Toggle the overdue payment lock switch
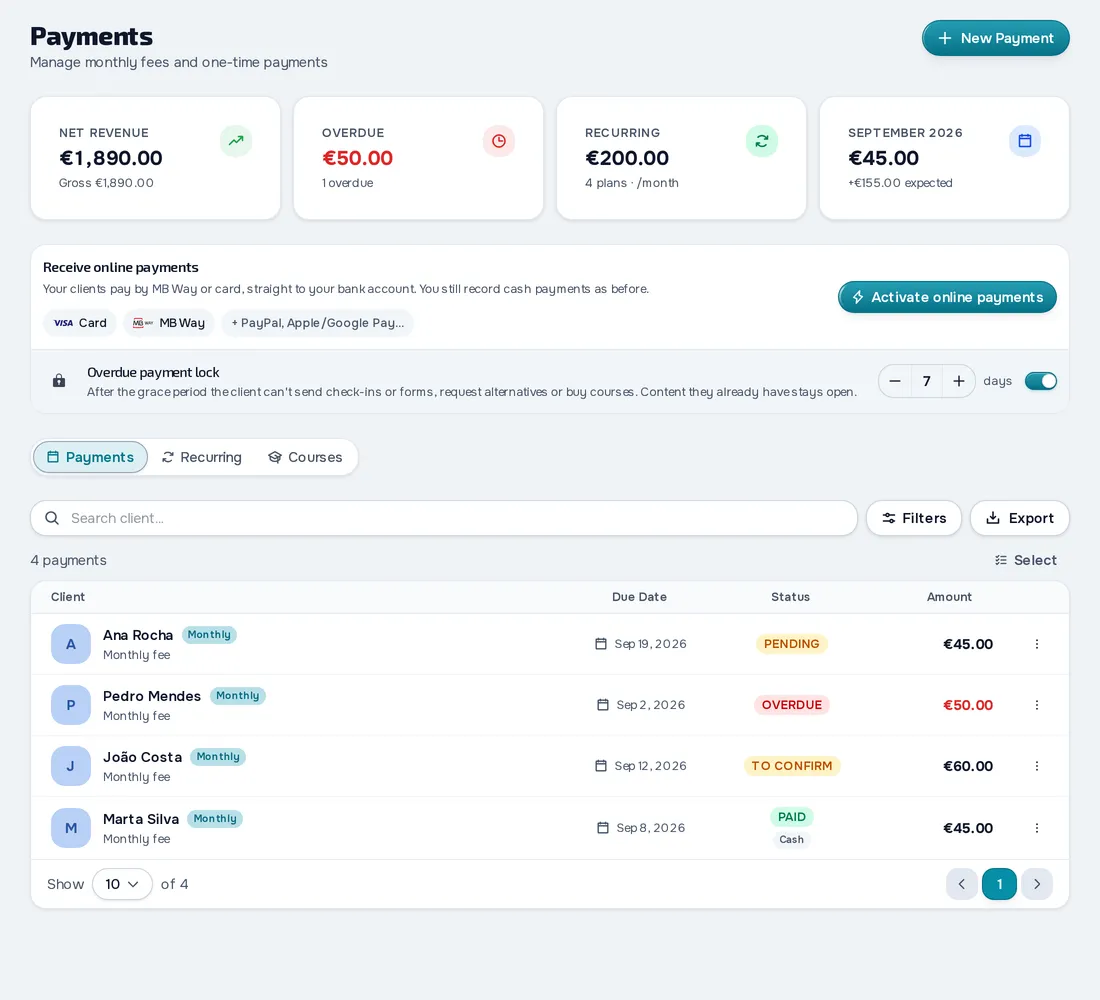 click(x=1040, y=381)
